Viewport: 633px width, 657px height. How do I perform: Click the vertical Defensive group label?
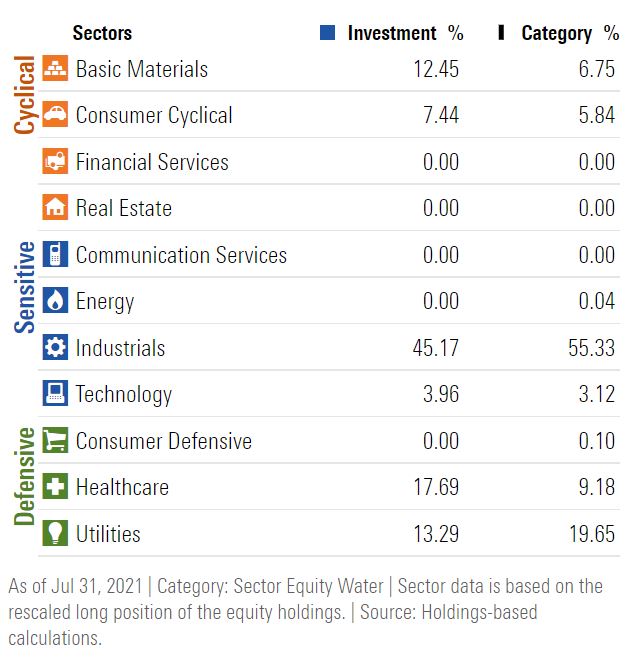[24, 477]
